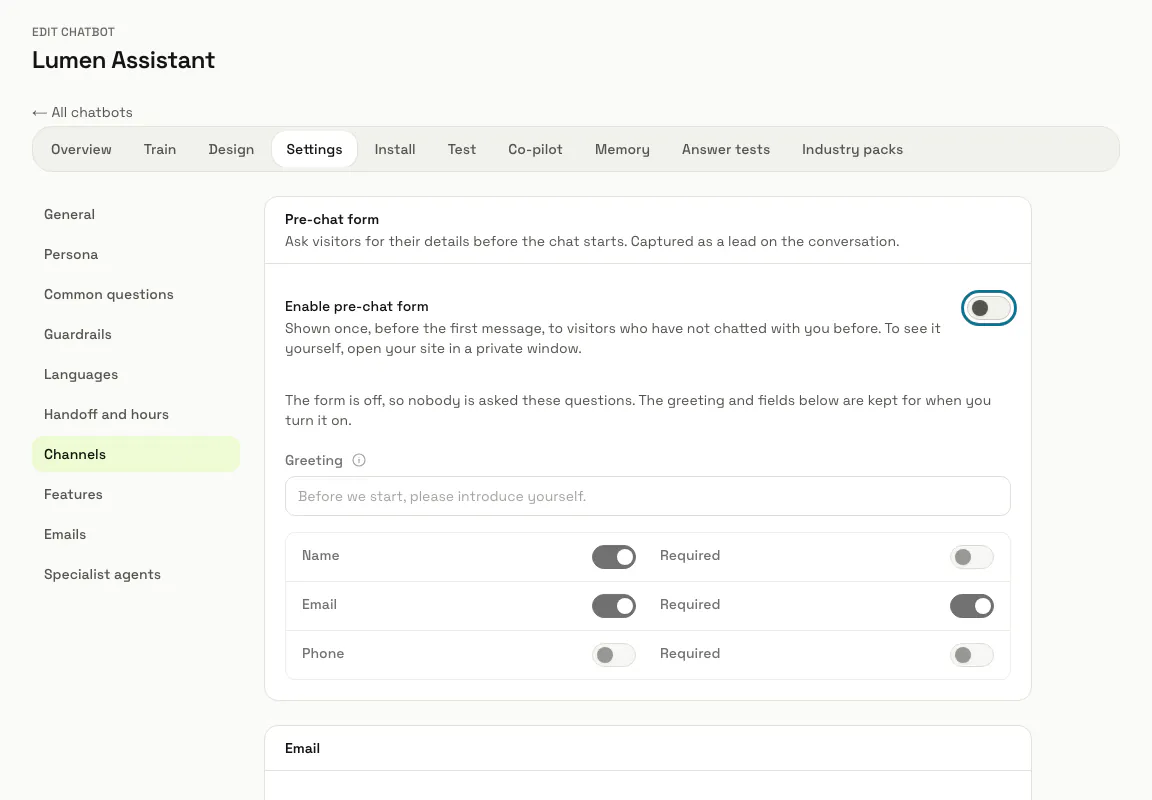Viewport: 1152px width, 800px height.
Task: Toggle the Name field switch
Action: (613, 557)
